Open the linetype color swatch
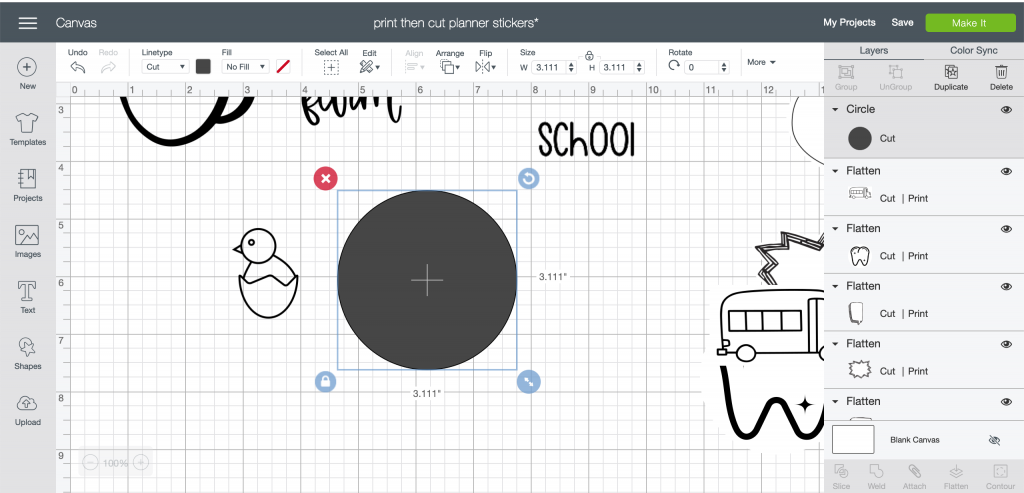Screen dimensions: 1024x493 pyautogui.click(x=203, y=67)
